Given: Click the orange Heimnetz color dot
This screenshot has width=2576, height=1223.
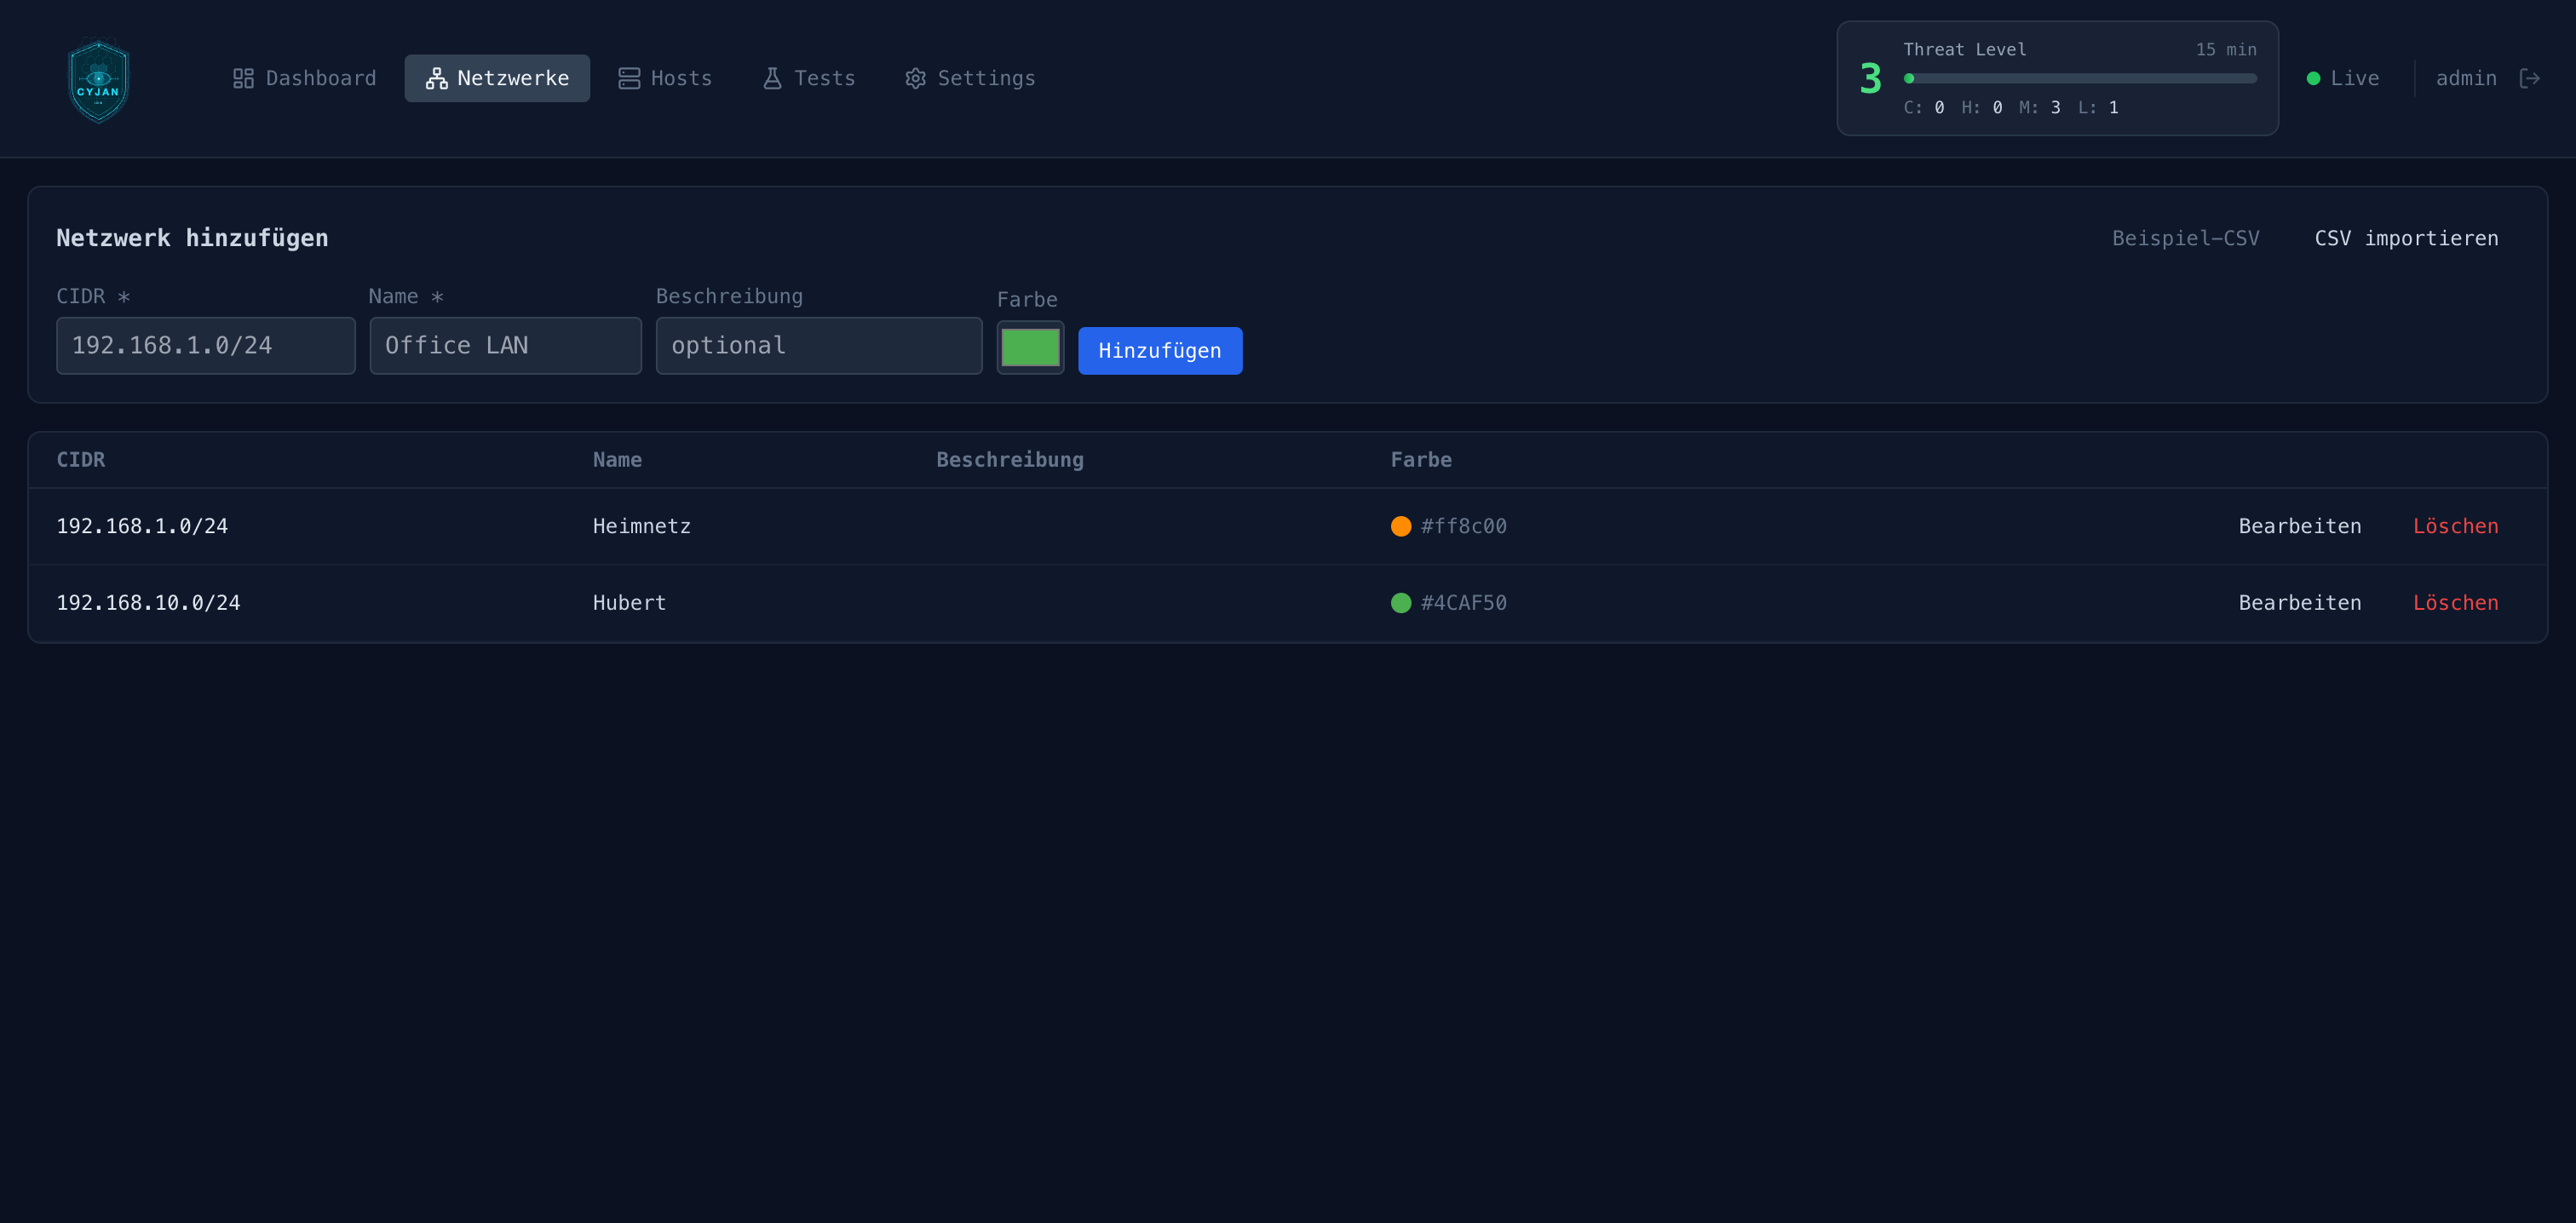Looking at the screenshot, I should [x=1401, y=526].
